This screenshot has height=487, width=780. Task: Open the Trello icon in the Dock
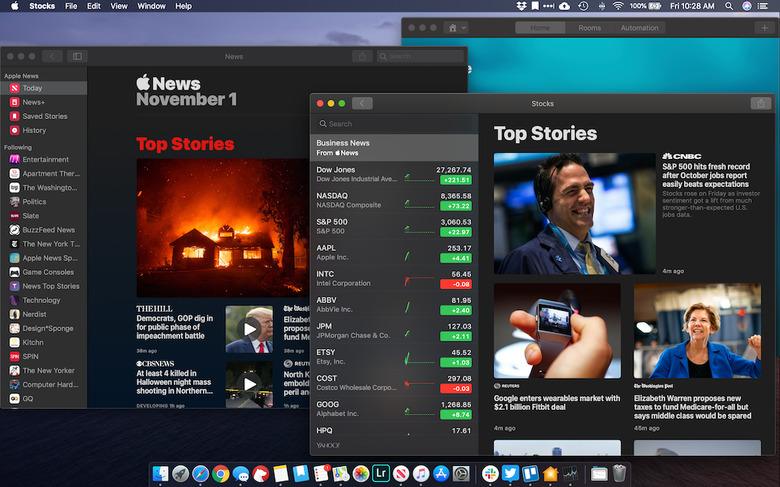point(530,473)
